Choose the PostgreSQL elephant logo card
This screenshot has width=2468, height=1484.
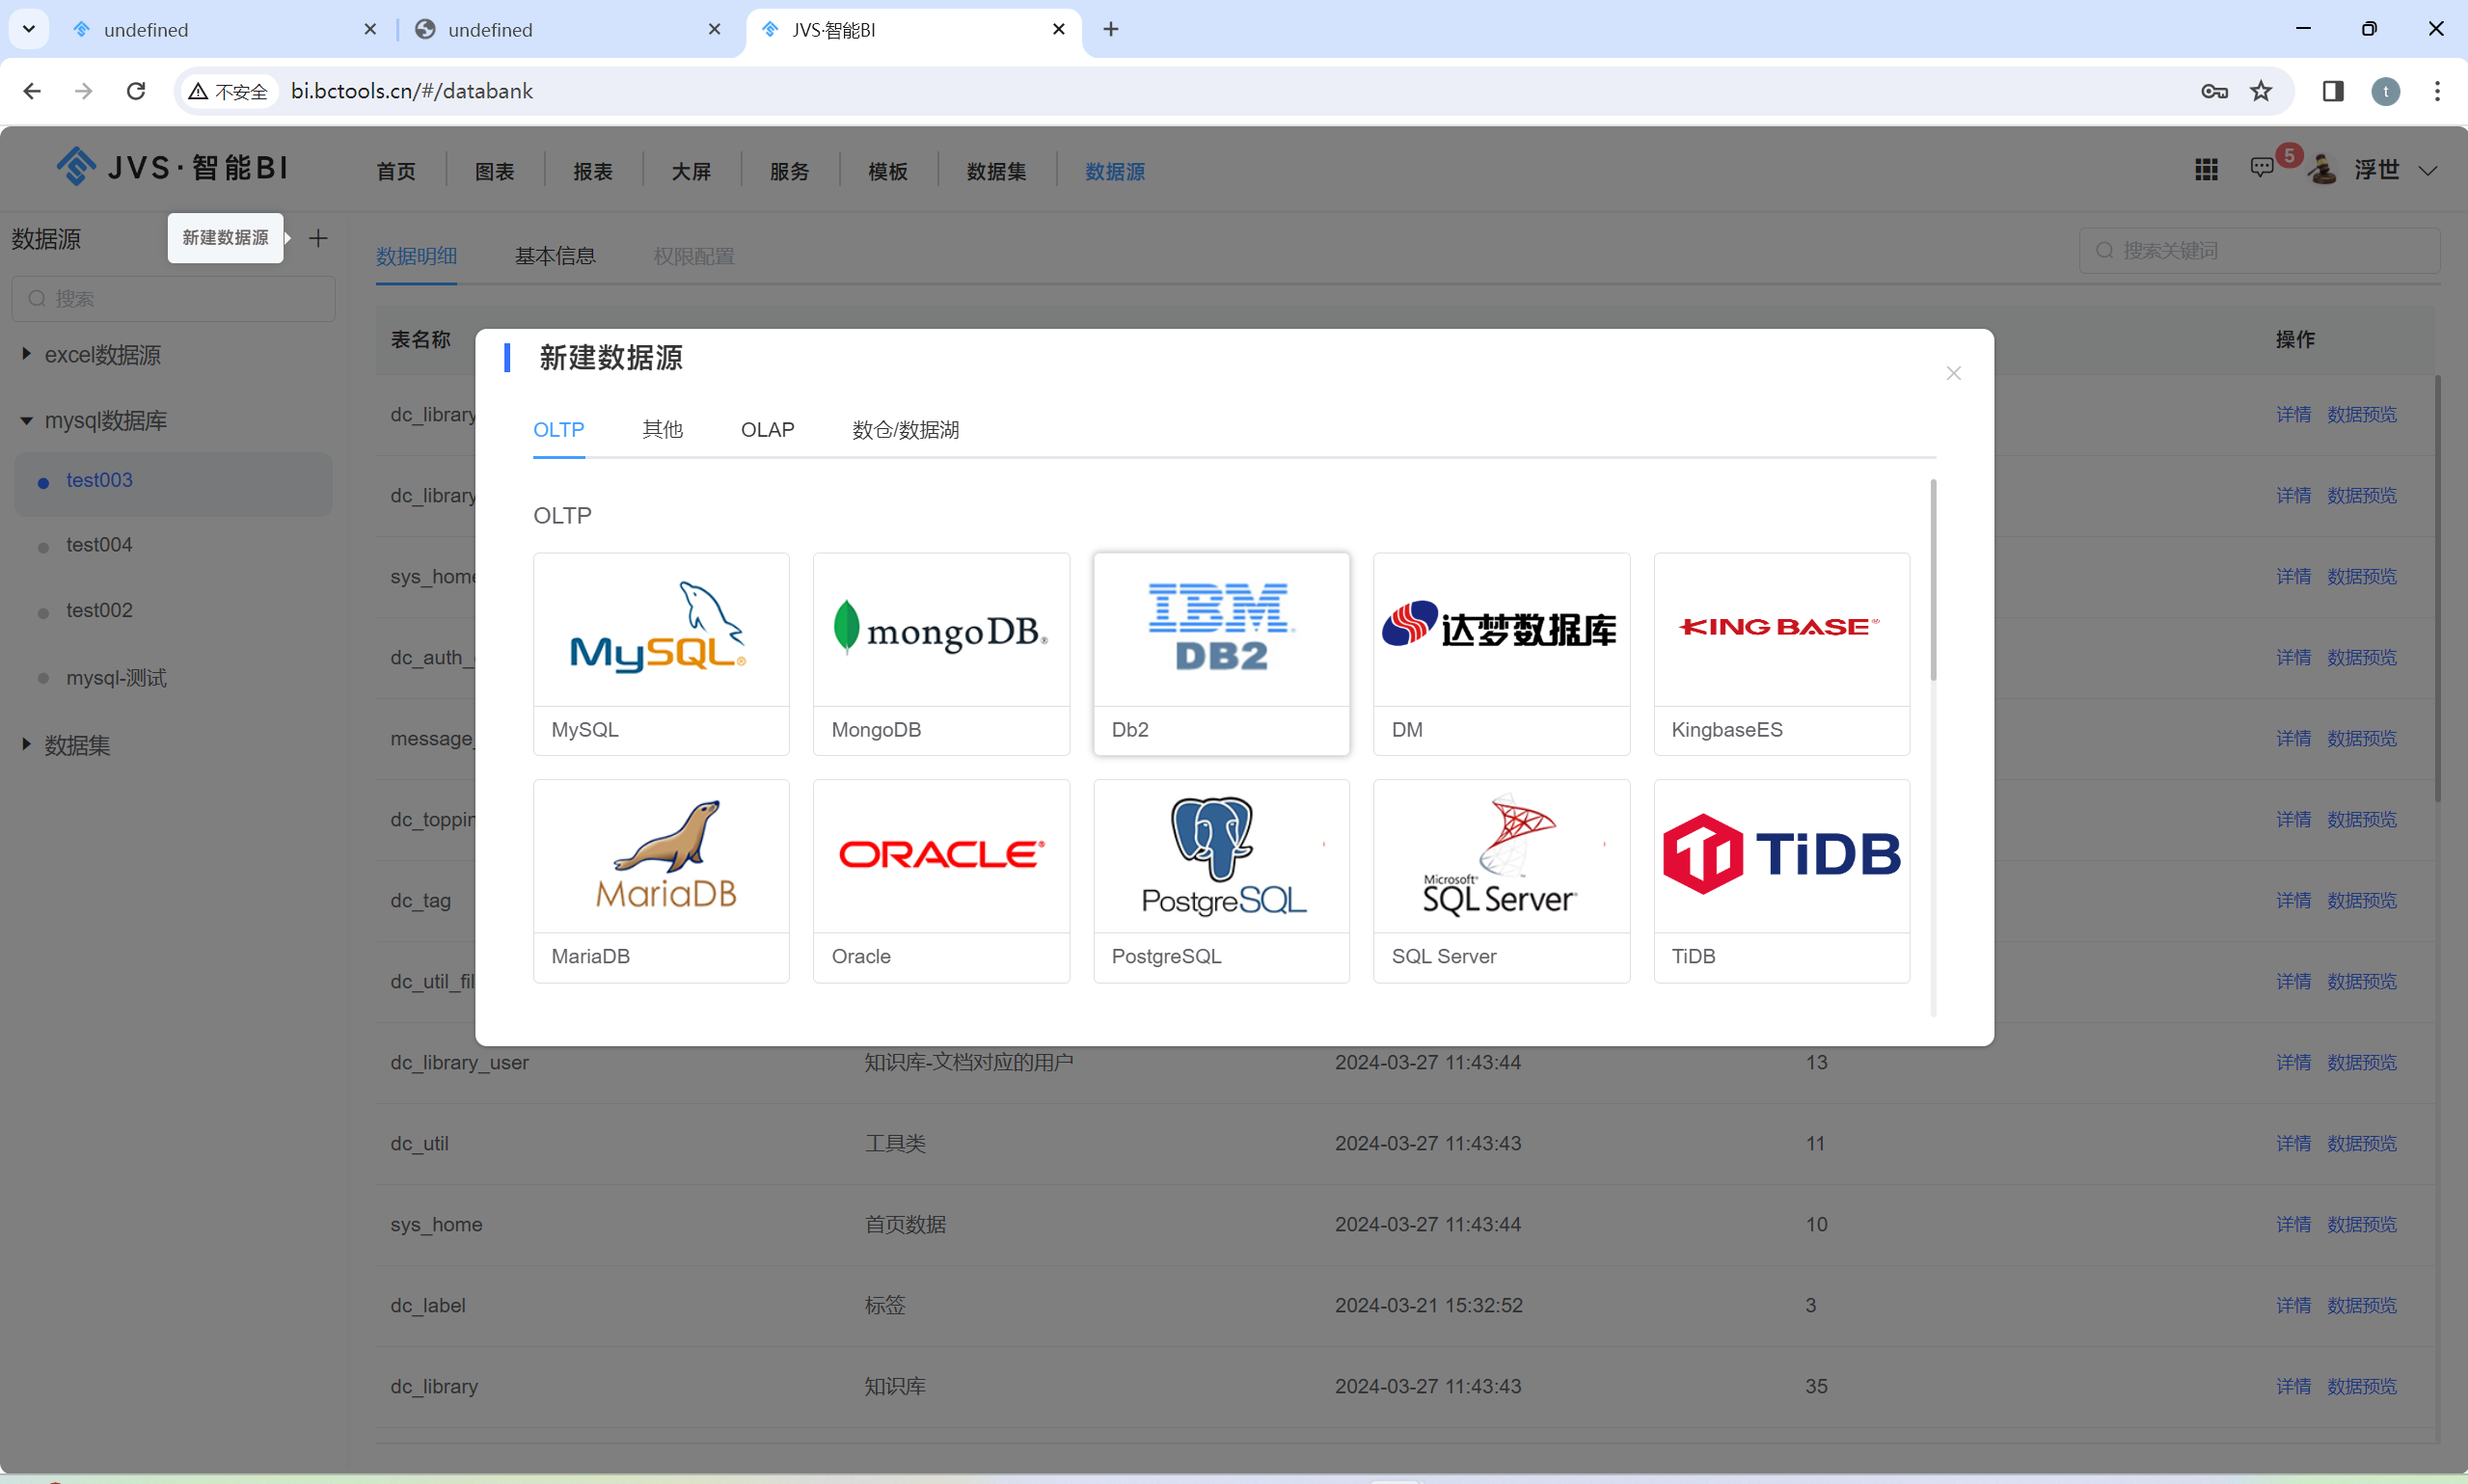[1220, 856]
